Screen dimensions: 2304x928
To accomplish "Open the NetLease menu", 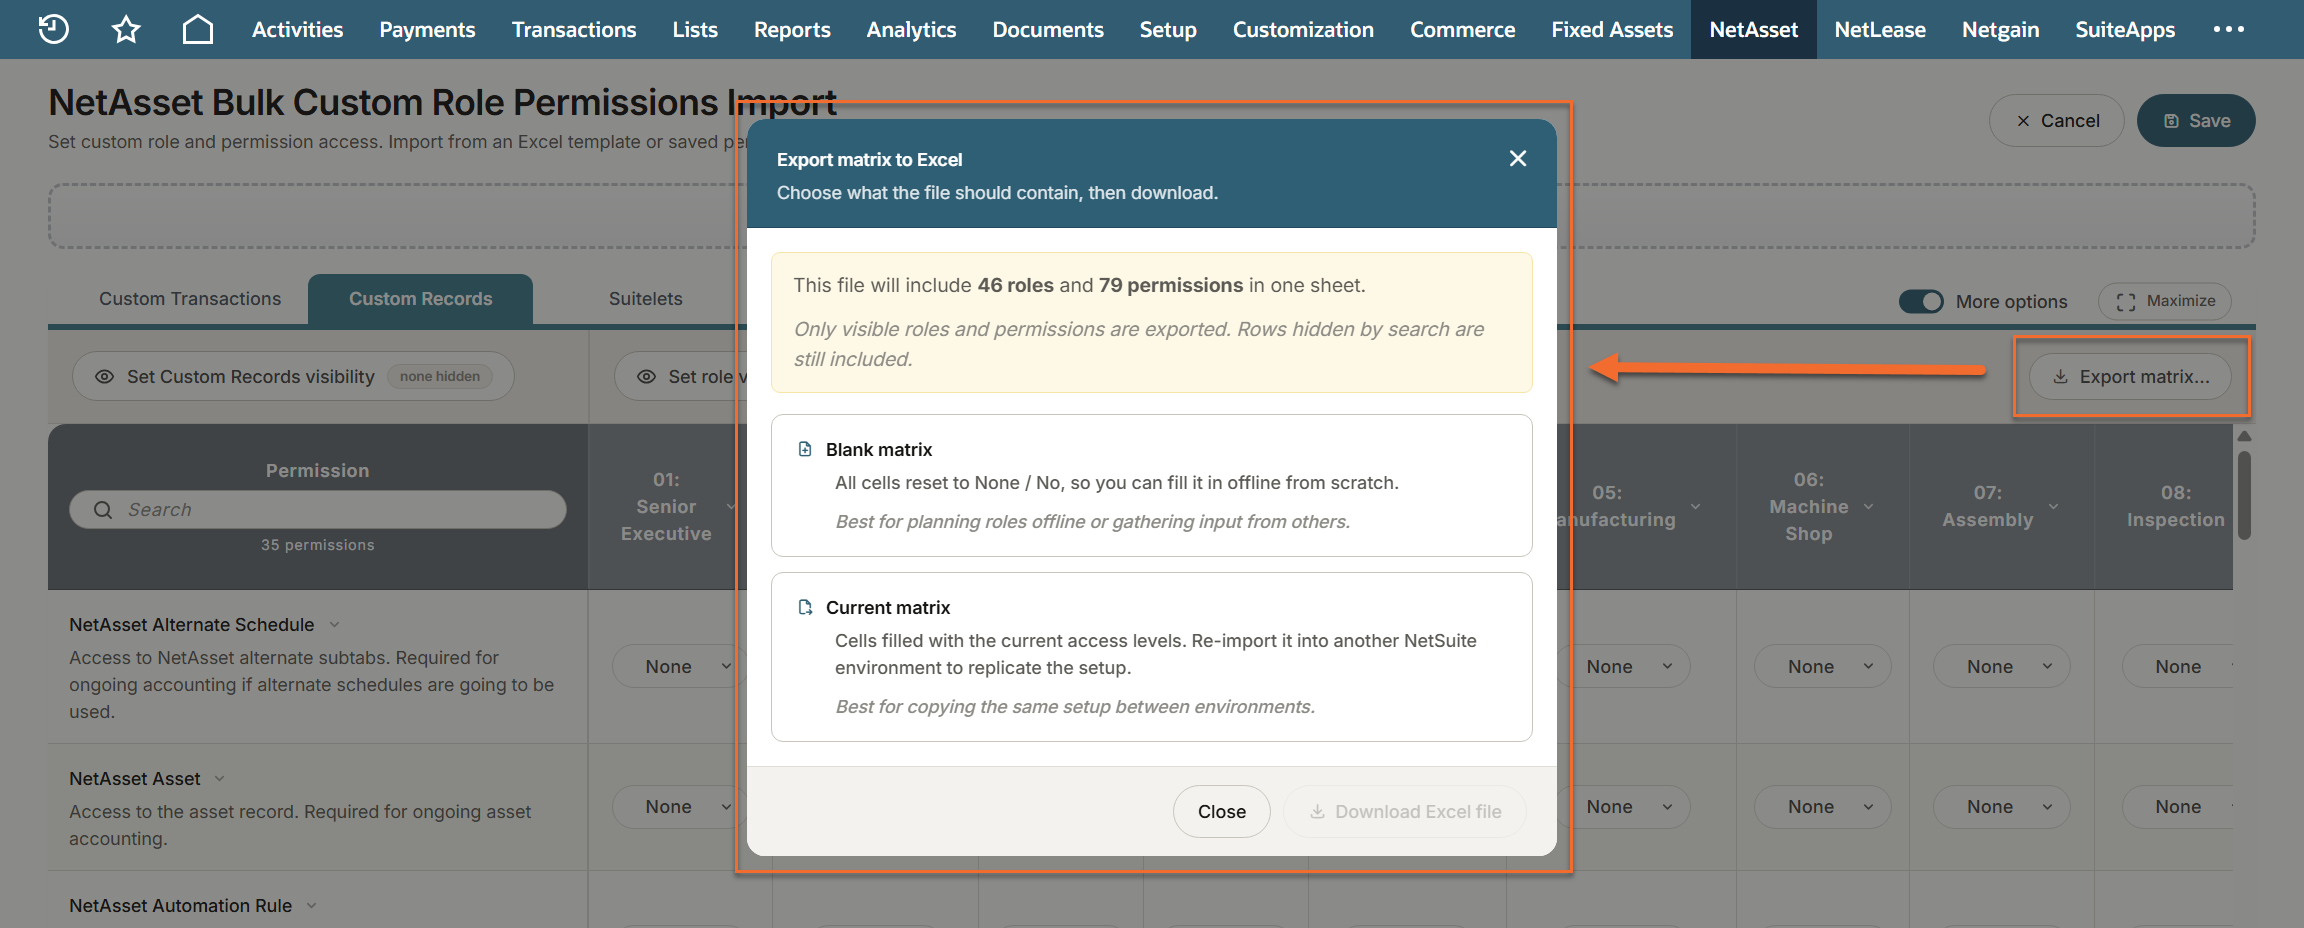I will [1880, 29].
